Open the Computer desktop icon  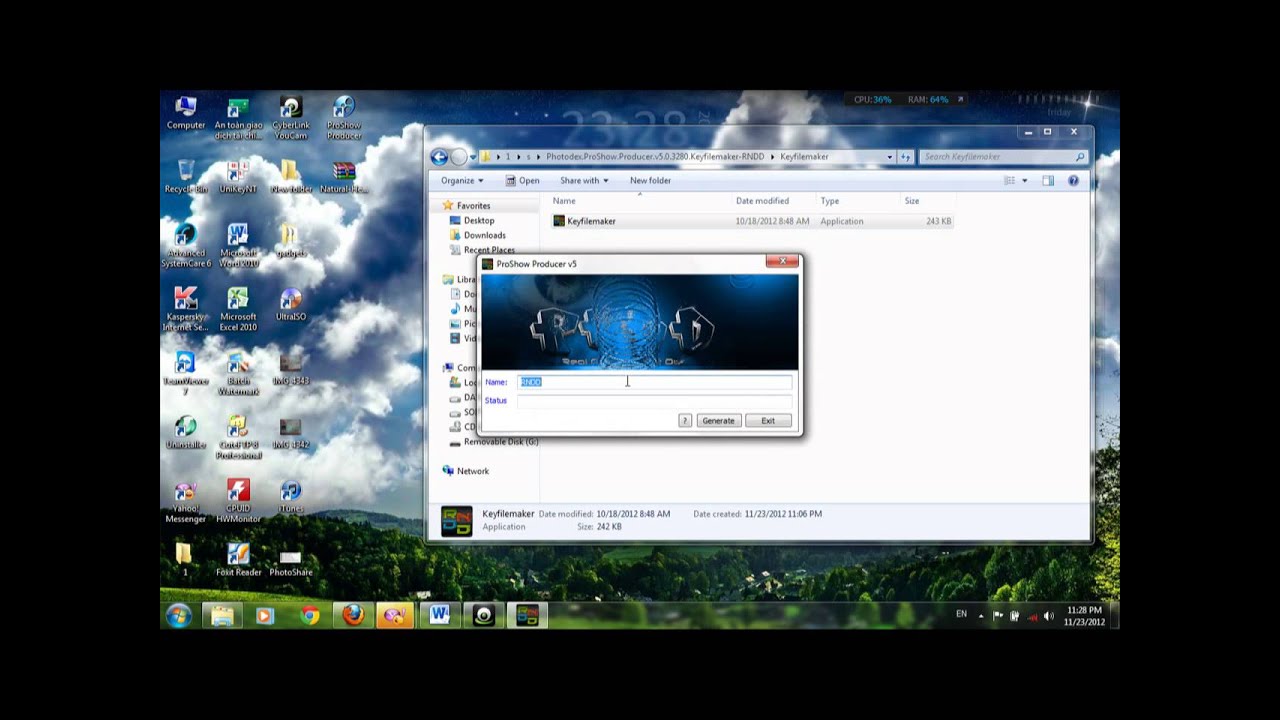[186, 113]
